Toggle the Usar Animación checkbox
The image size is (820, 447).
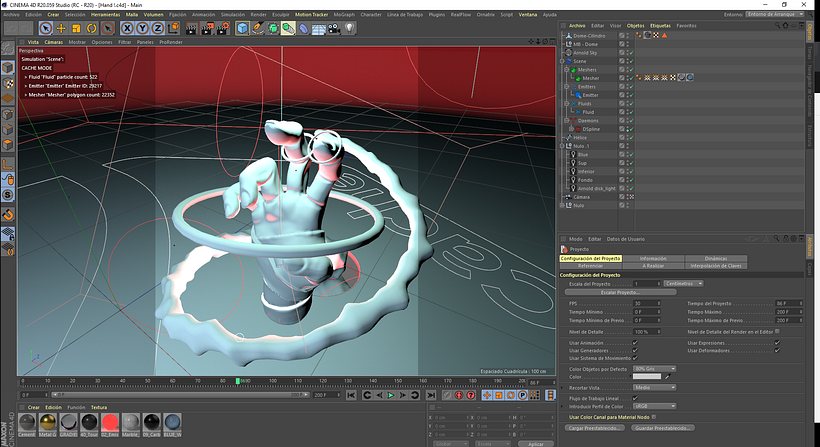636,342
